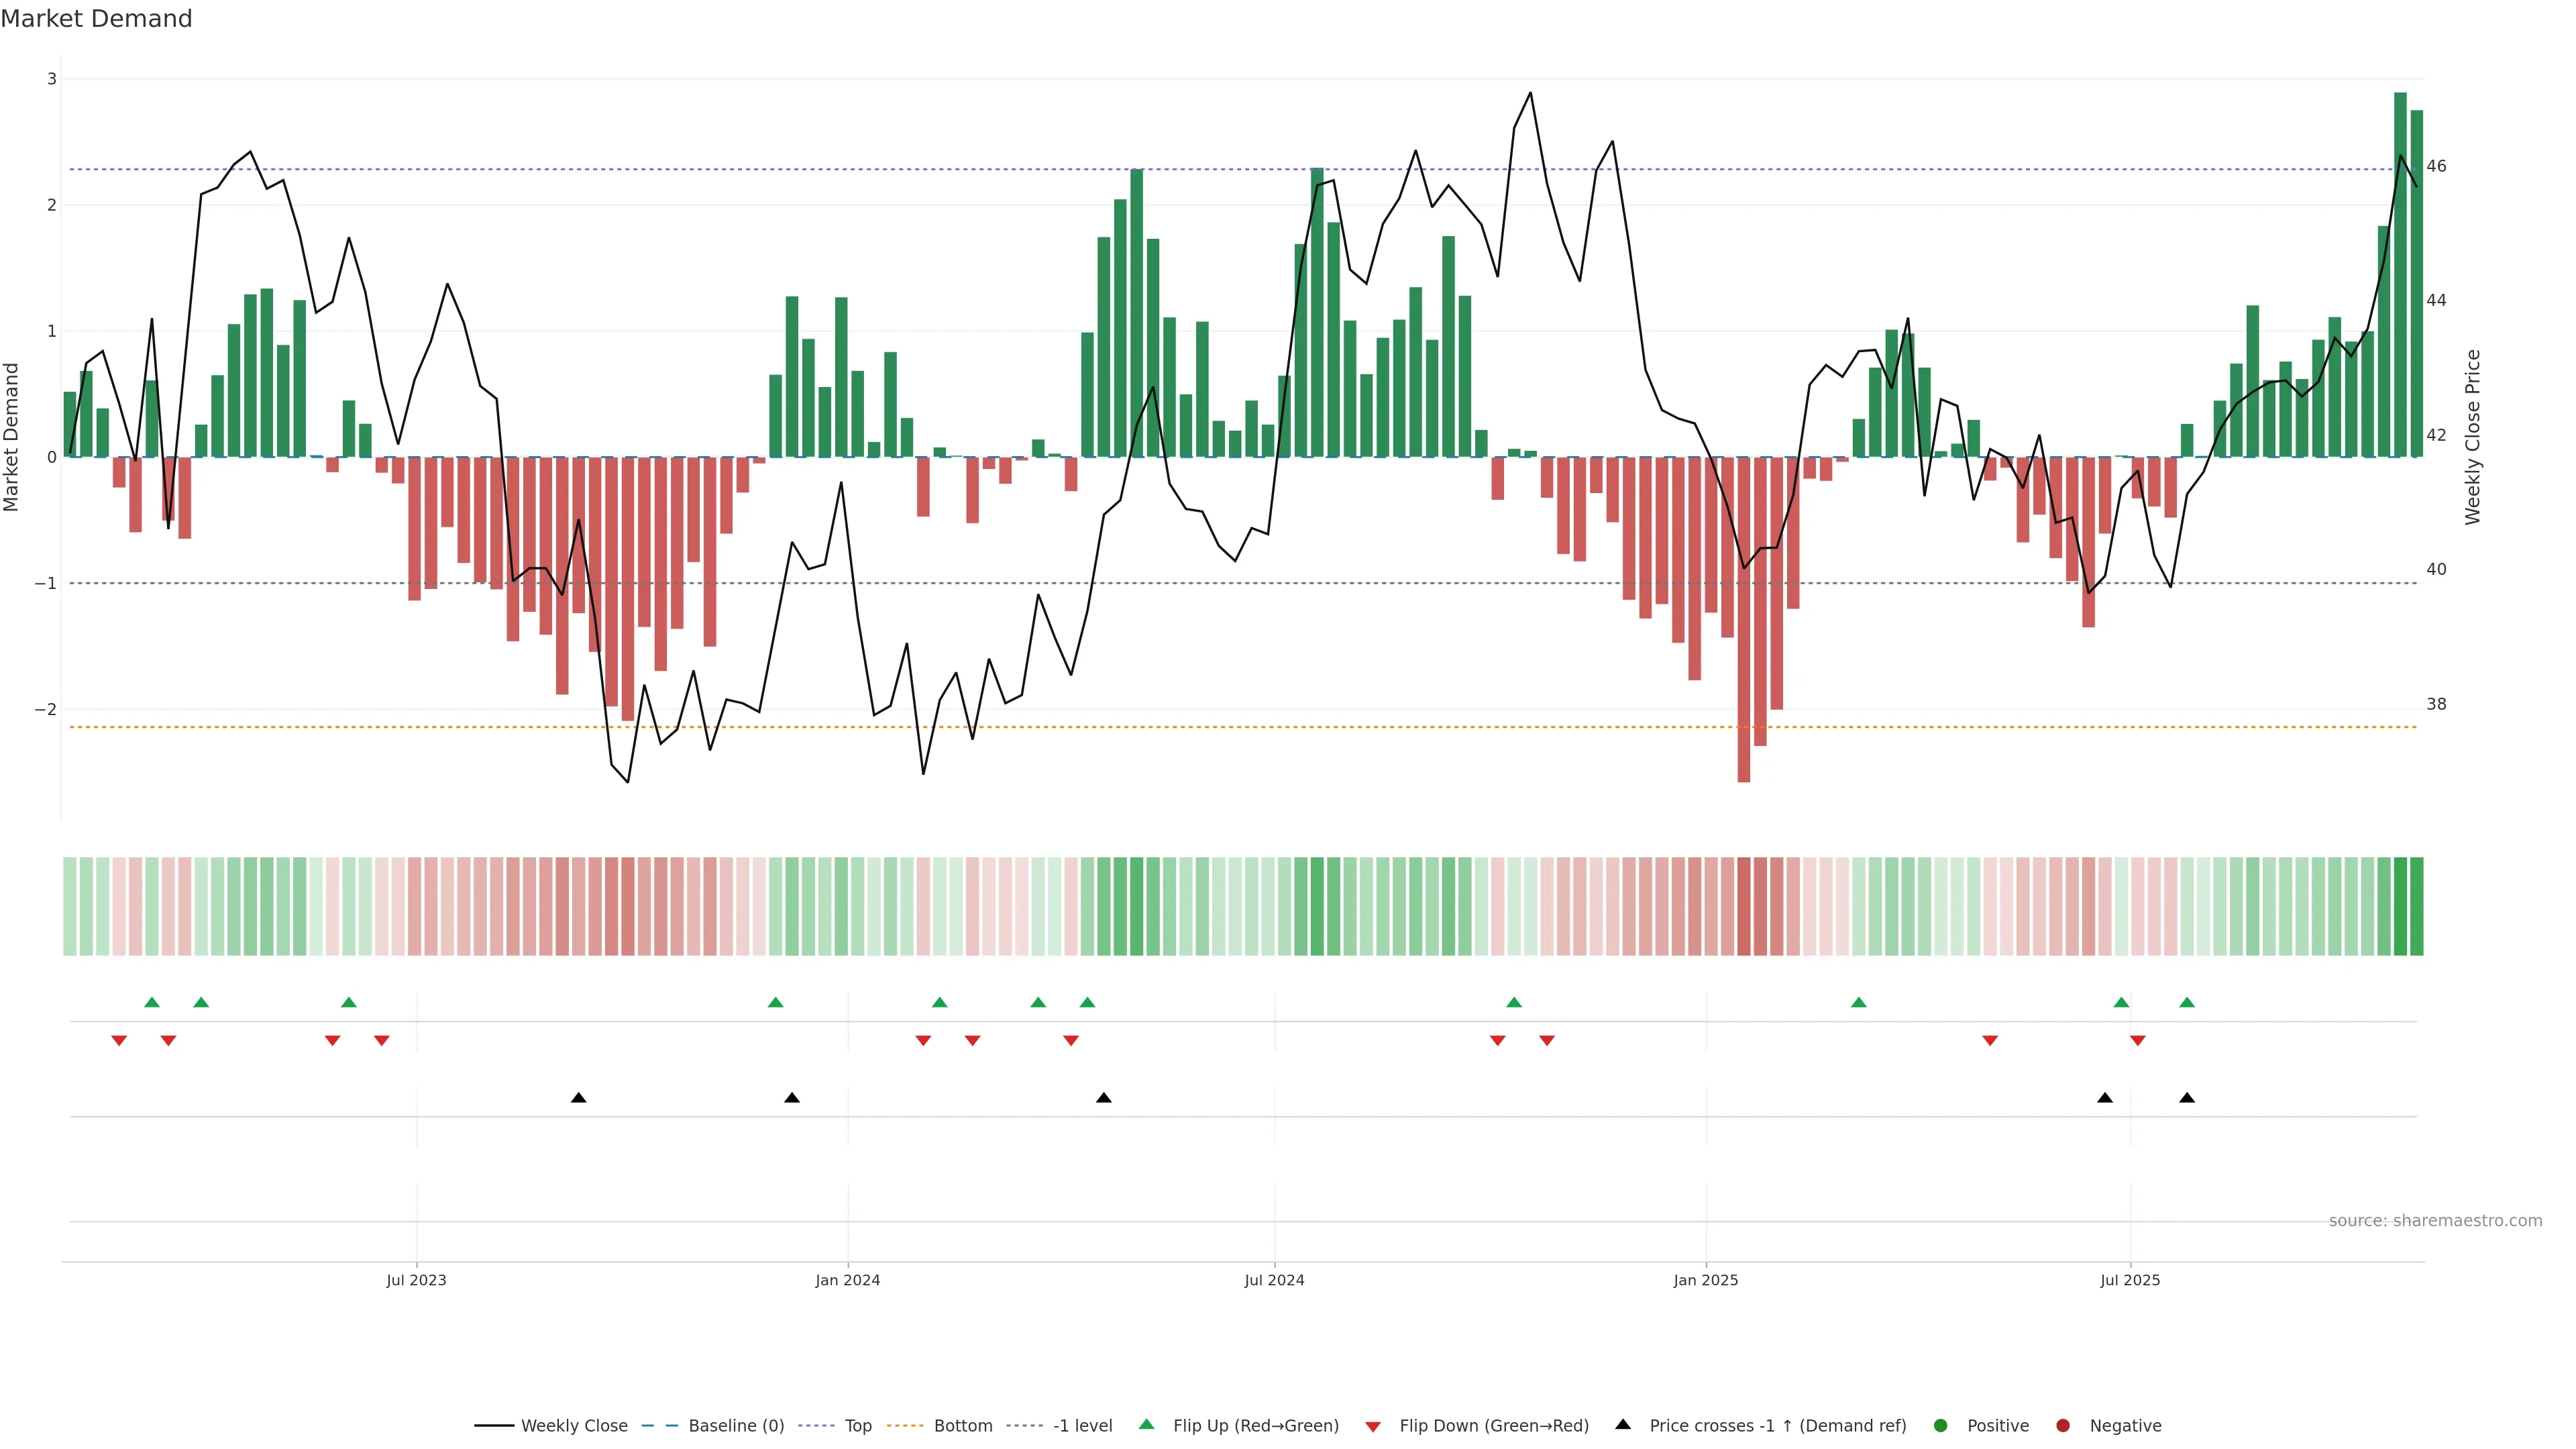Viewport: 2576px width, 1449px height.
Task: Hide the Top threshold legend item
Action: pyautogui.click(x=857, y=1426)
